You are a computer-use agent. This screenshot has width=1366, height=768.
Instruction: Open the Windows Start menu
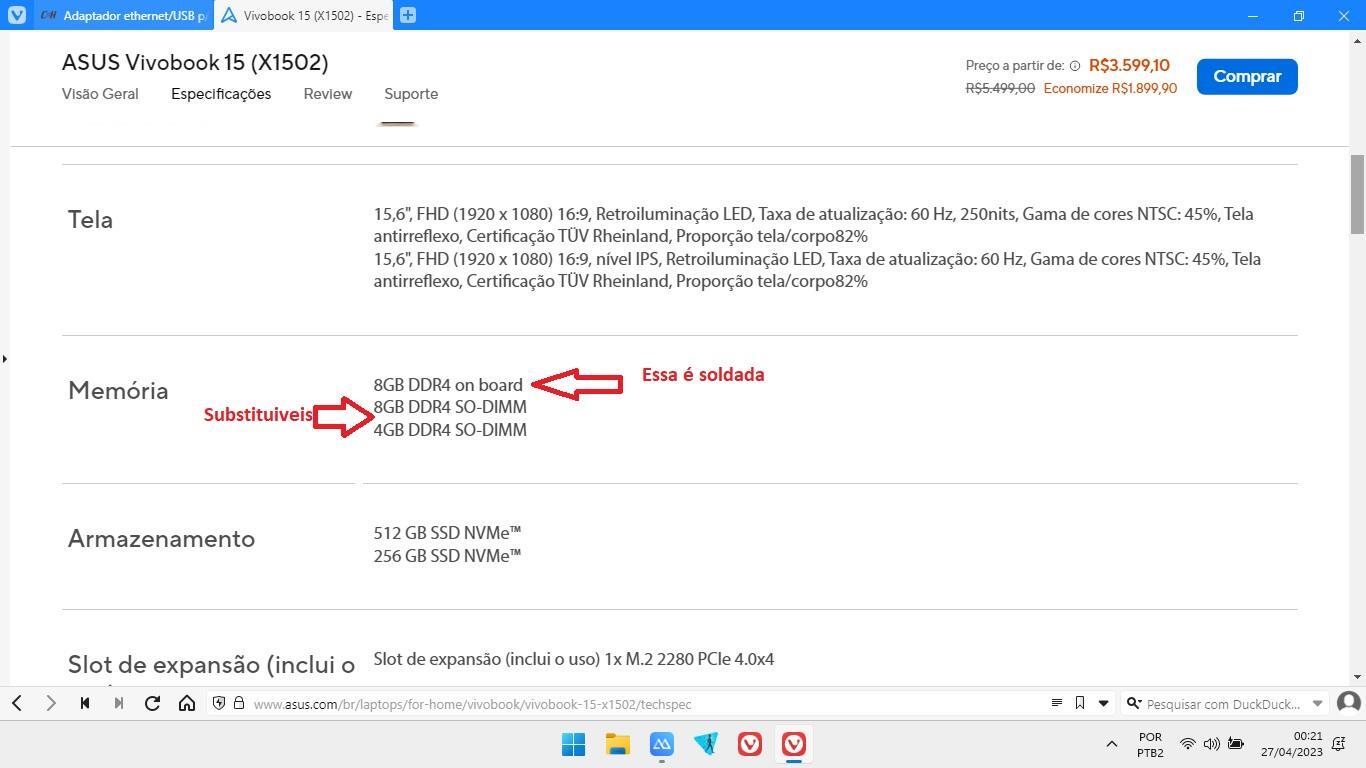573,744
